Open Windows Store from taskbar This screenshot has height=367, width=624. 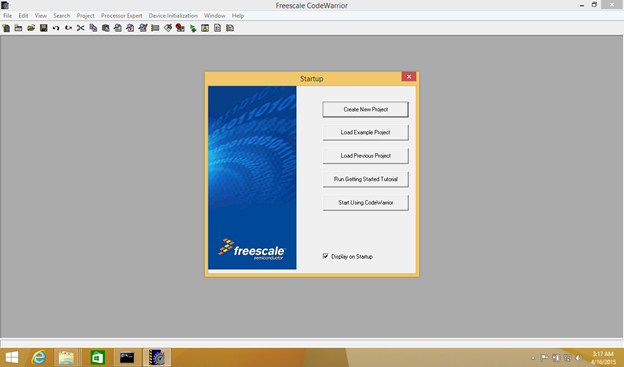[98, 357]
